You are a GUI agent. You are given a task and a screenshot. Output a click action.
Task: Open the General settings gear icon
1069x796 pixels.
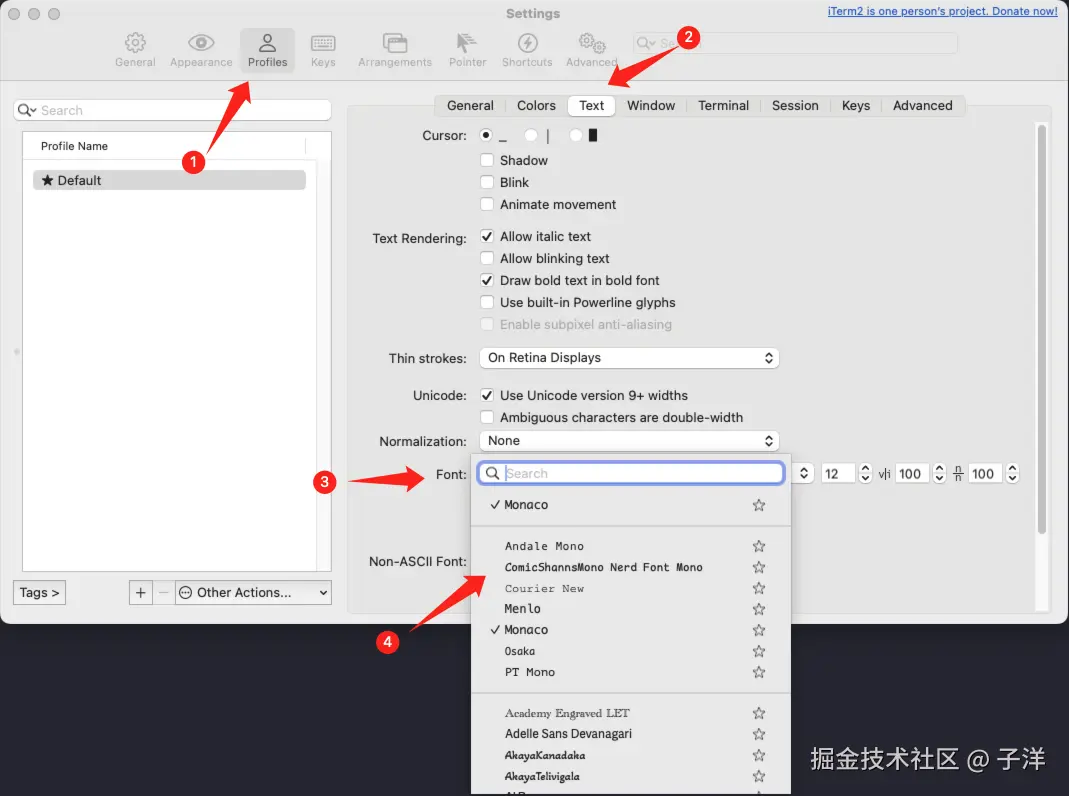135,43
